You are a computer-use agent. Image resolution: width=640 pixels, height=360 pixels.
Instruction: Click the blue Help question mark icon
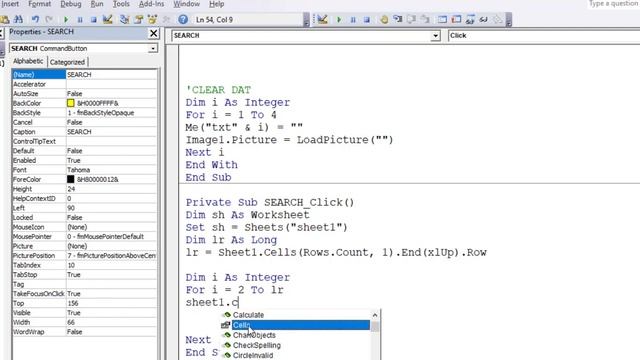click(x=183, y=19)
